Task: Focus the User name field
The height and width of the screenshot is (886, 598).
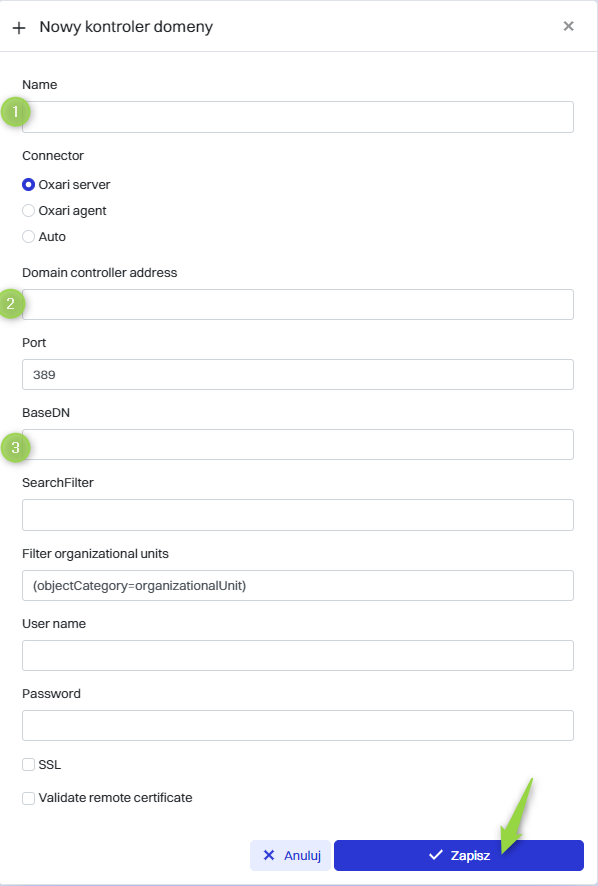Action: 298,655
